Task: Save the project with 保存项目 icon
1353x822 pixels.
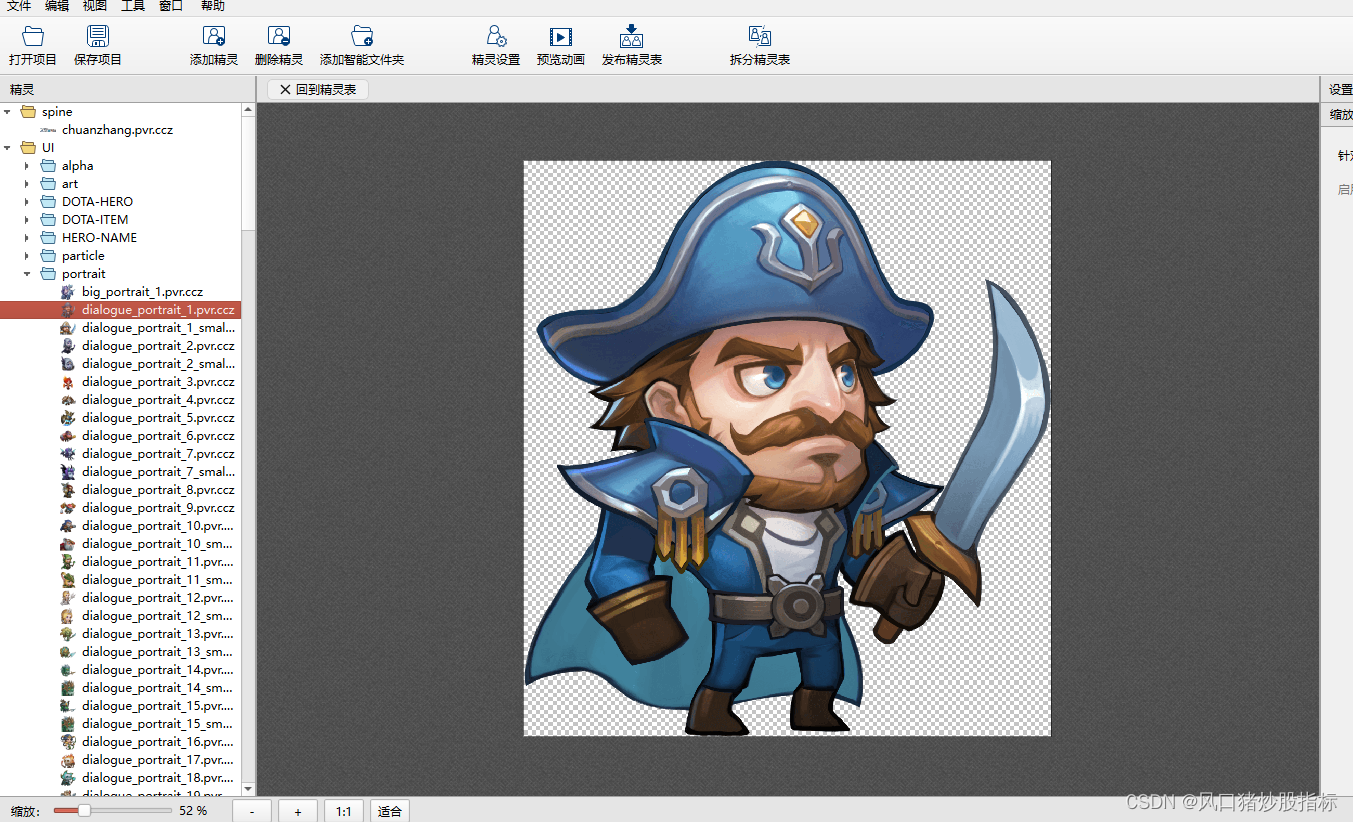Action: click(x=97, y=37)
